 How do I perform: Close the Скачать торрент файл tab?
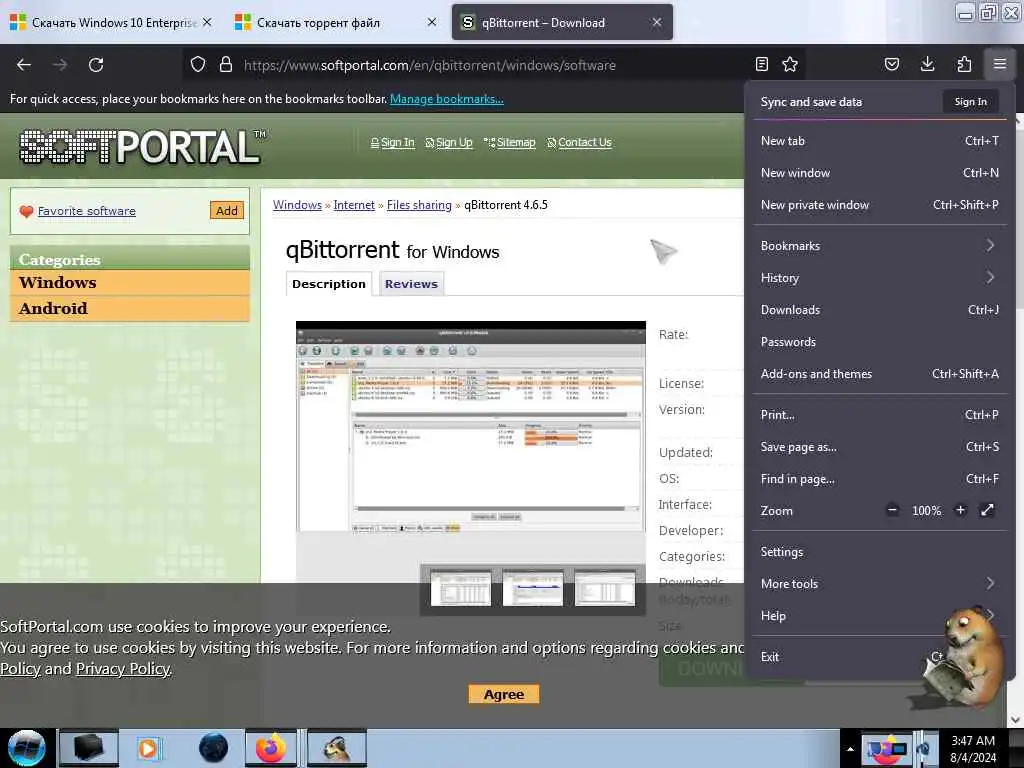432,22
